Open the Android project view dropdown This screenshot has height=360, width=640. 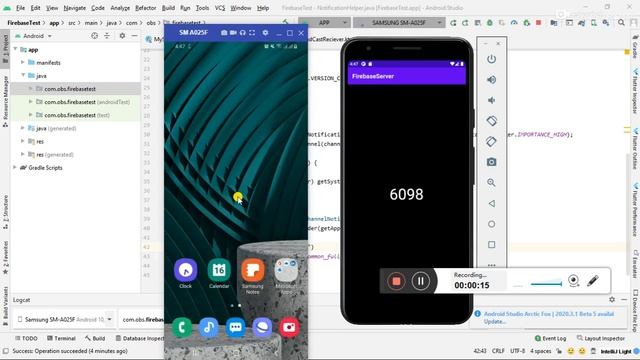coord(34,36)
